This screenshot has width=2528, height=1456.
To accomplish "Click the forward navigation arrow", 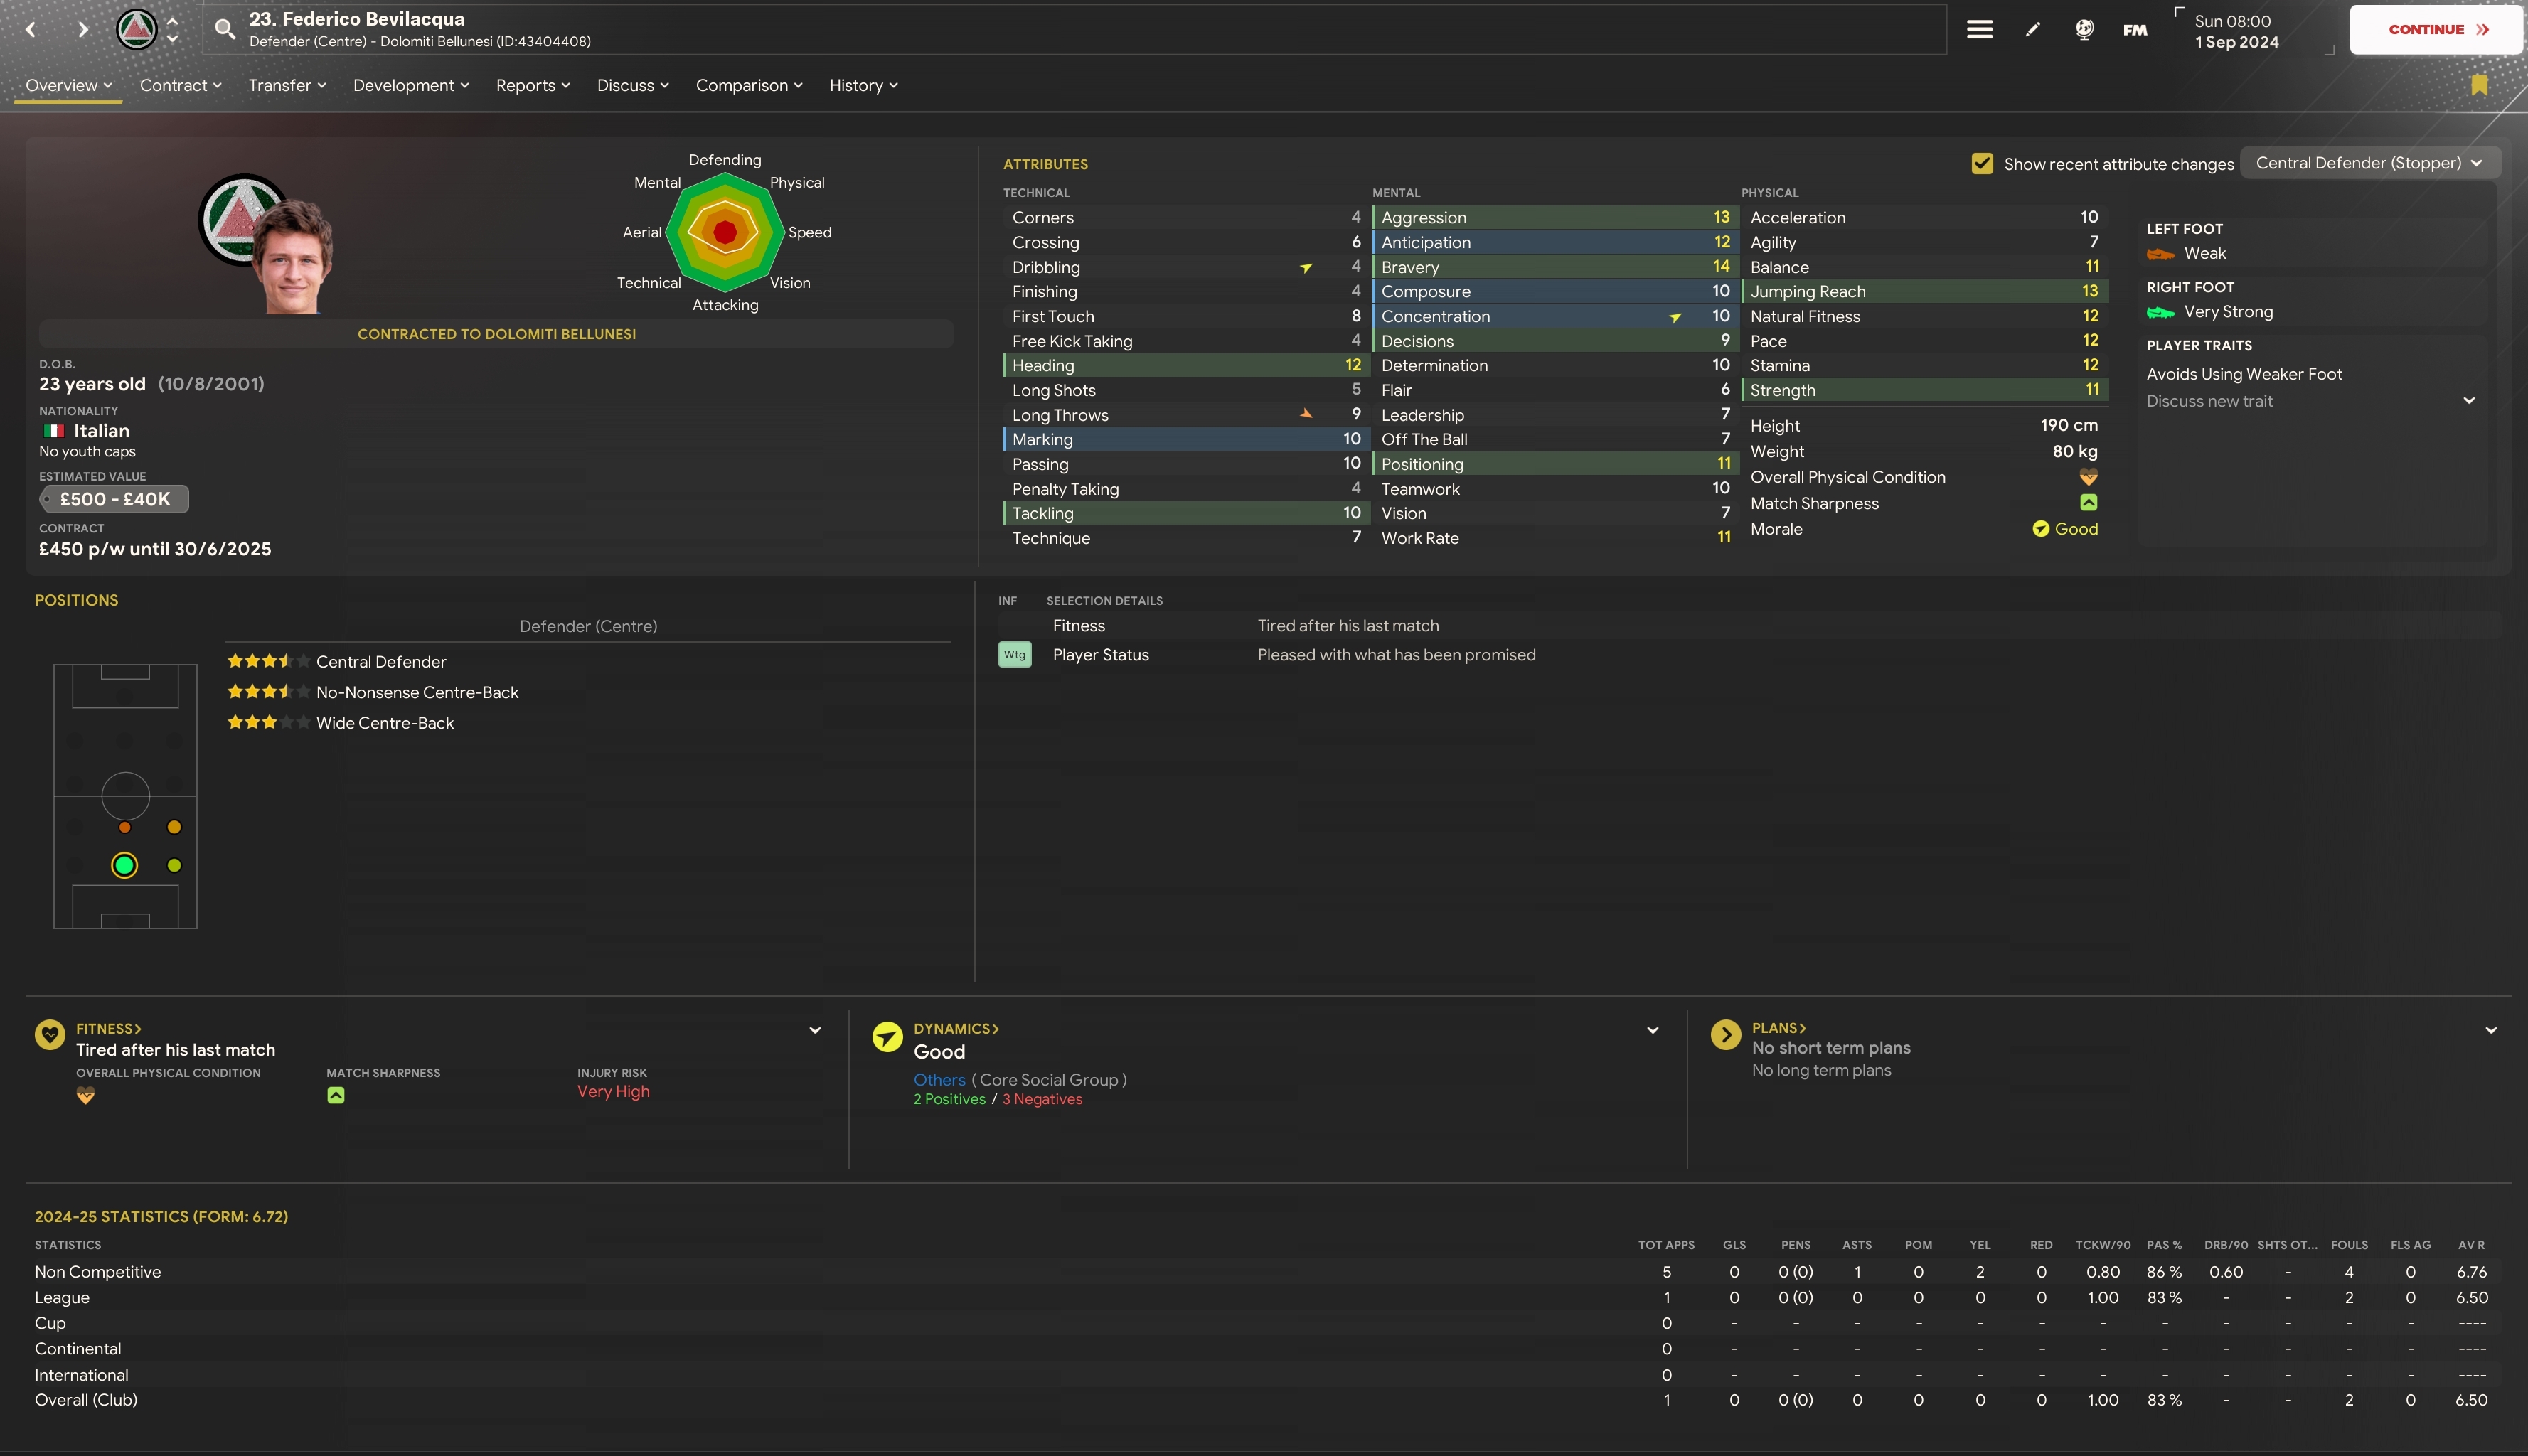I will click(83, 29).
